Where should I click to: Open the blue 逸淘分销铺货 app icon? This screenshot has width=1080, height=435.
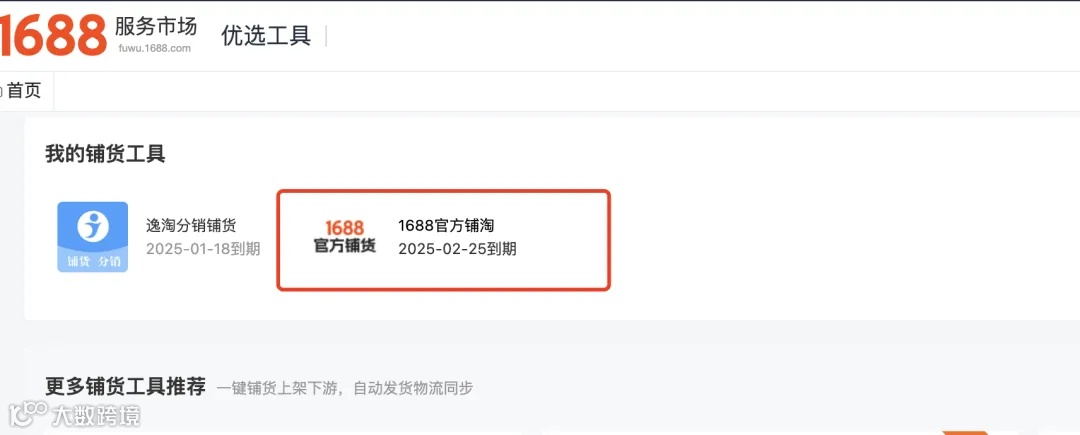[x=92, y=237]
